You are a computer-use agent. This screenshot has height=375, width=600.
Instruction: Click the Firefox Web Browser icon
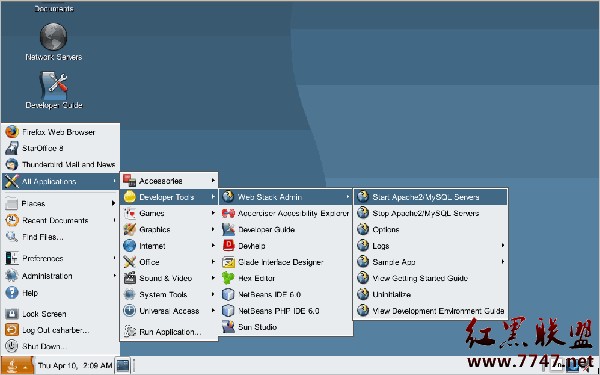[11, 132]
